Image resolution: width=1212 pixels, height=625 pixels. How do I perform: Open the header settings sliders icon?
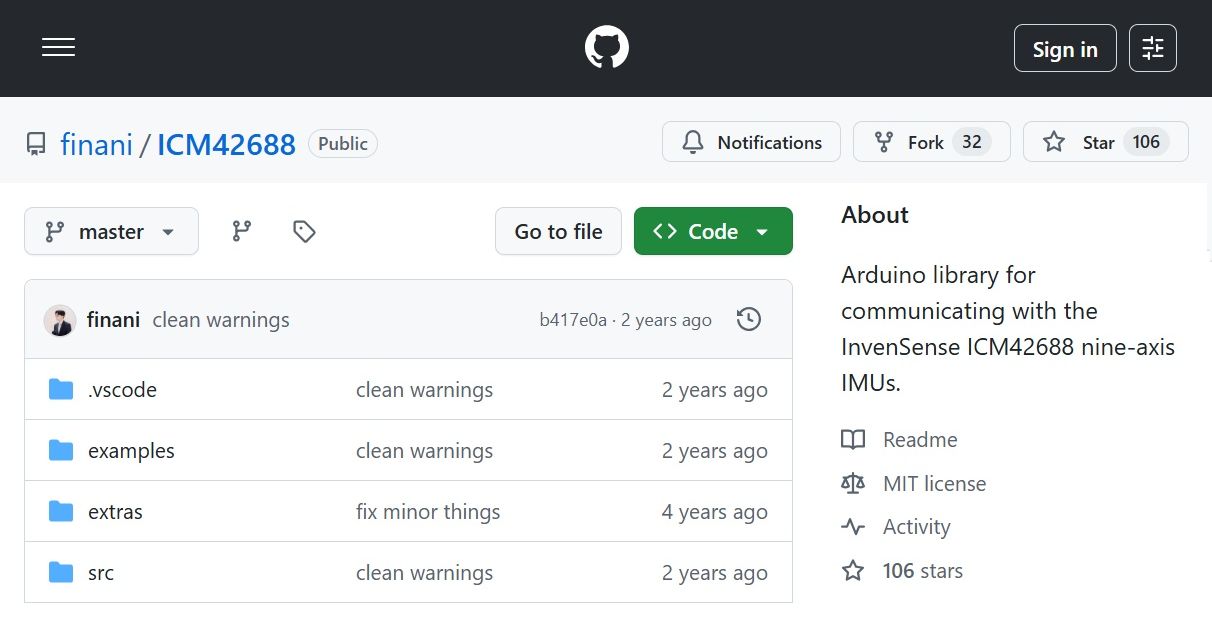1152,48
